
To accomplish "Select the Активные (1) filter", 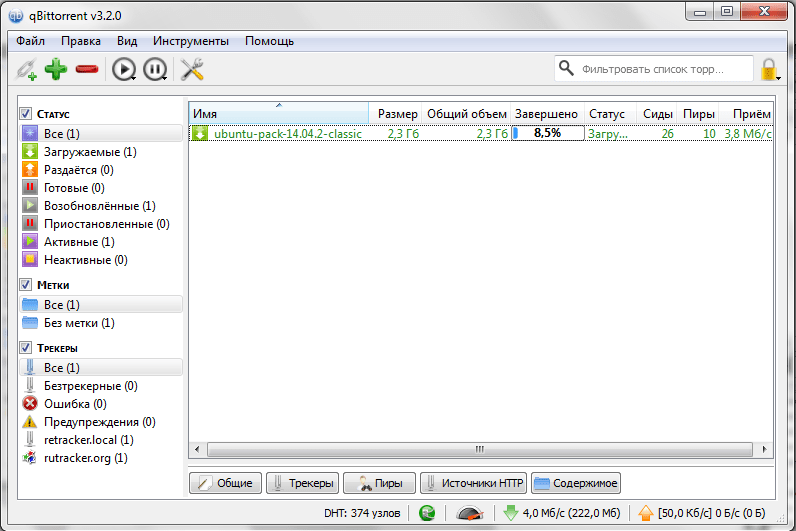I will coord(102,242).
